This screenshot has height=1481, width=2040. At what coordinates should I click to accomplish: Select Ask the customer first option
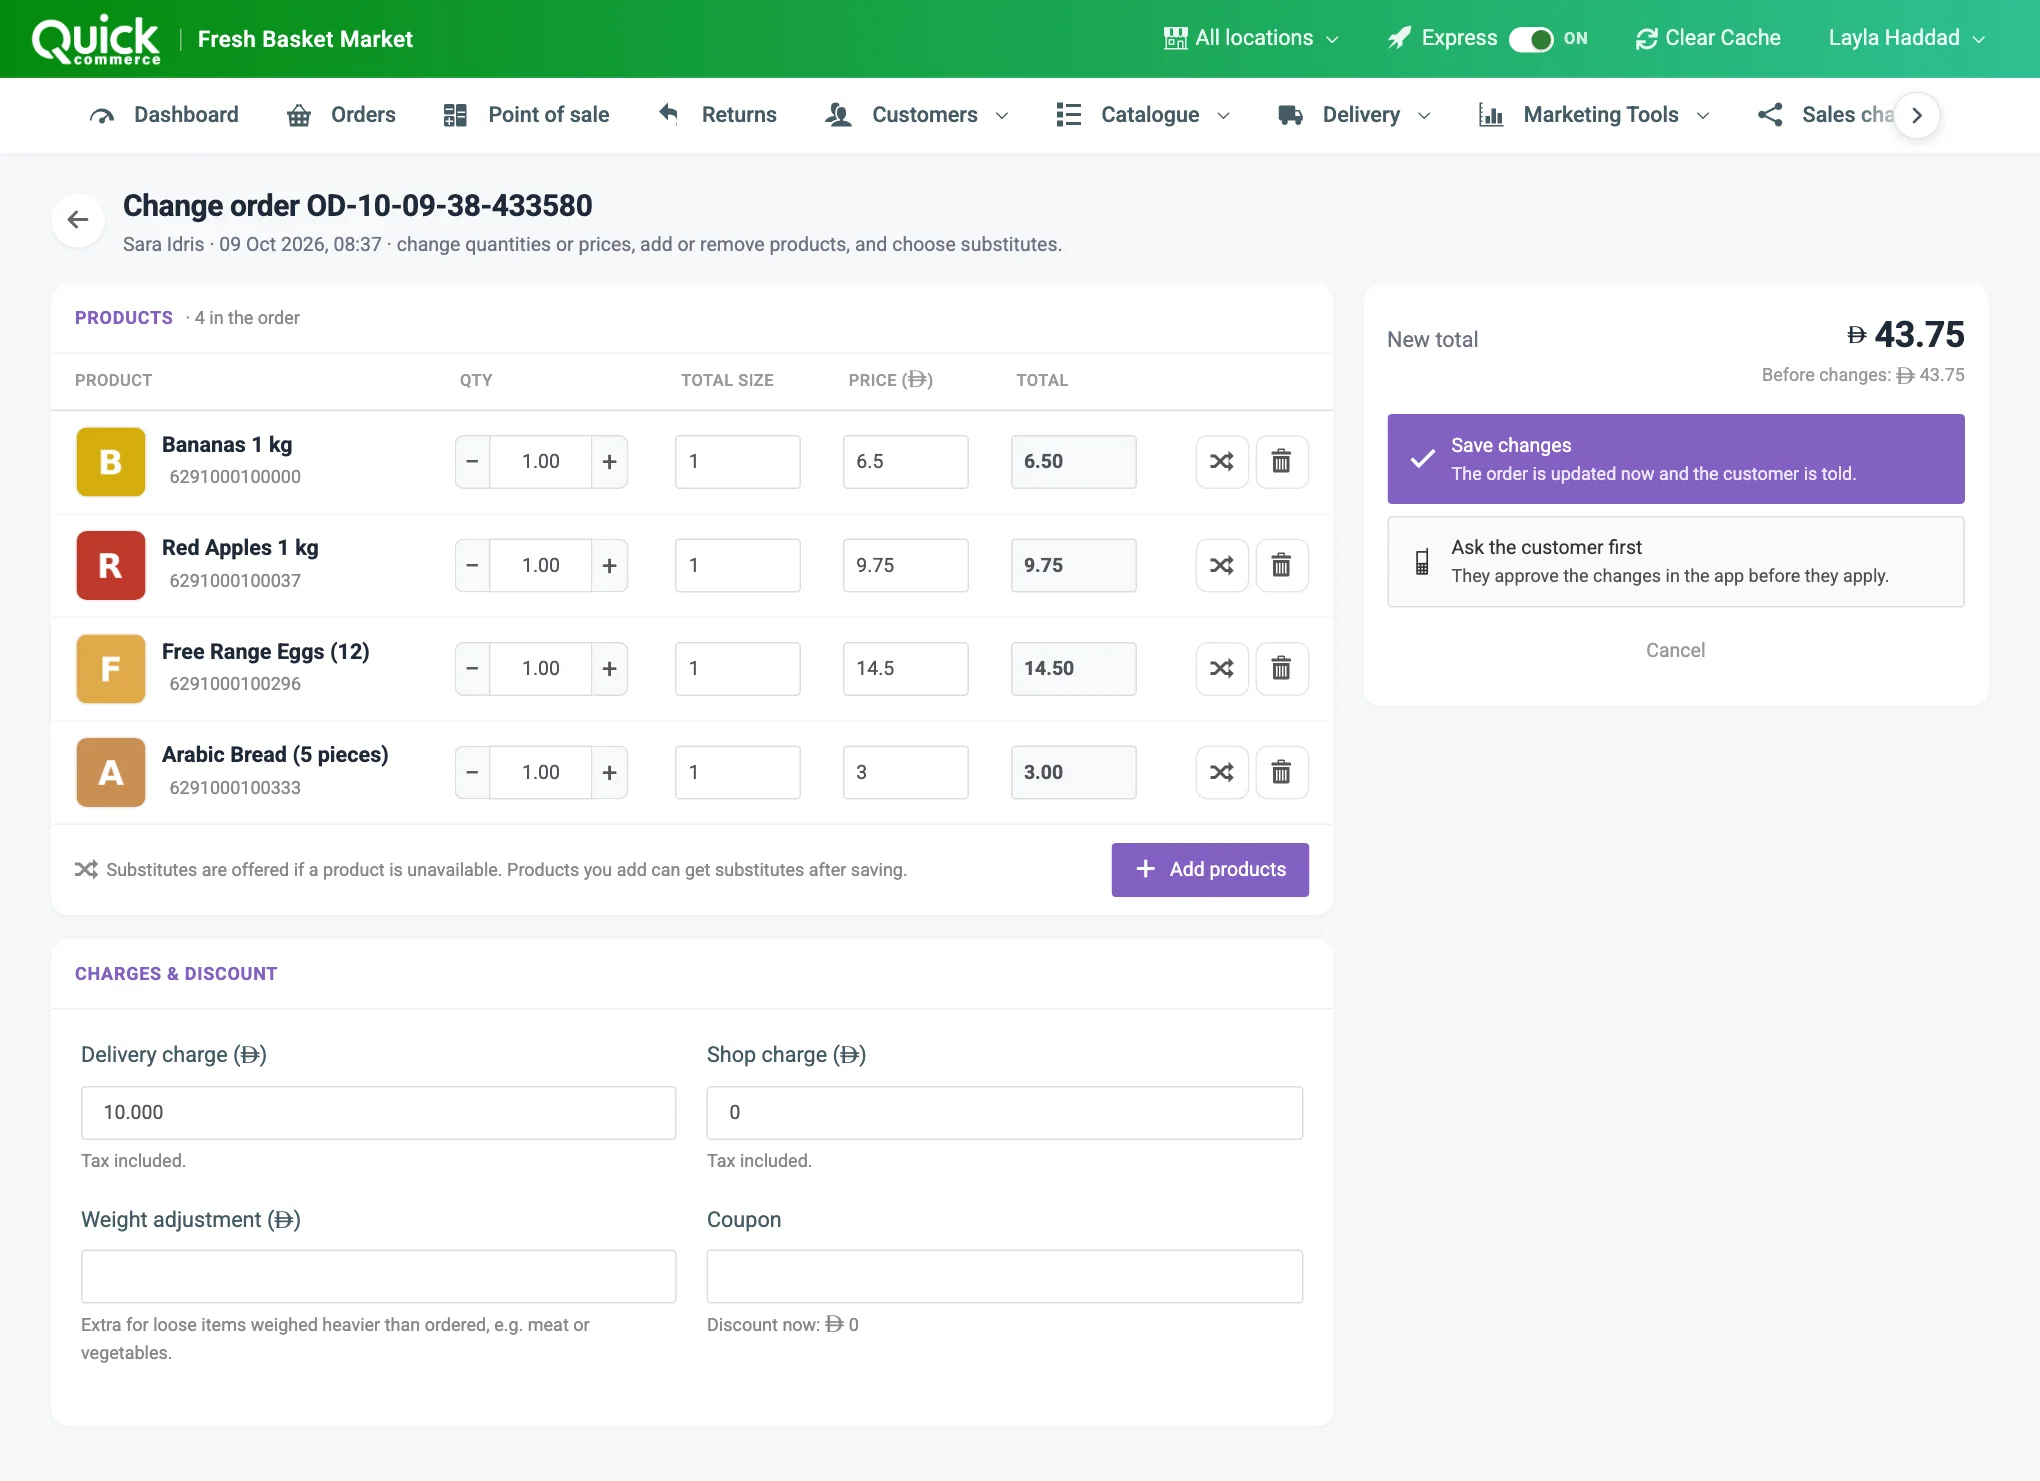coord(1676,562)
